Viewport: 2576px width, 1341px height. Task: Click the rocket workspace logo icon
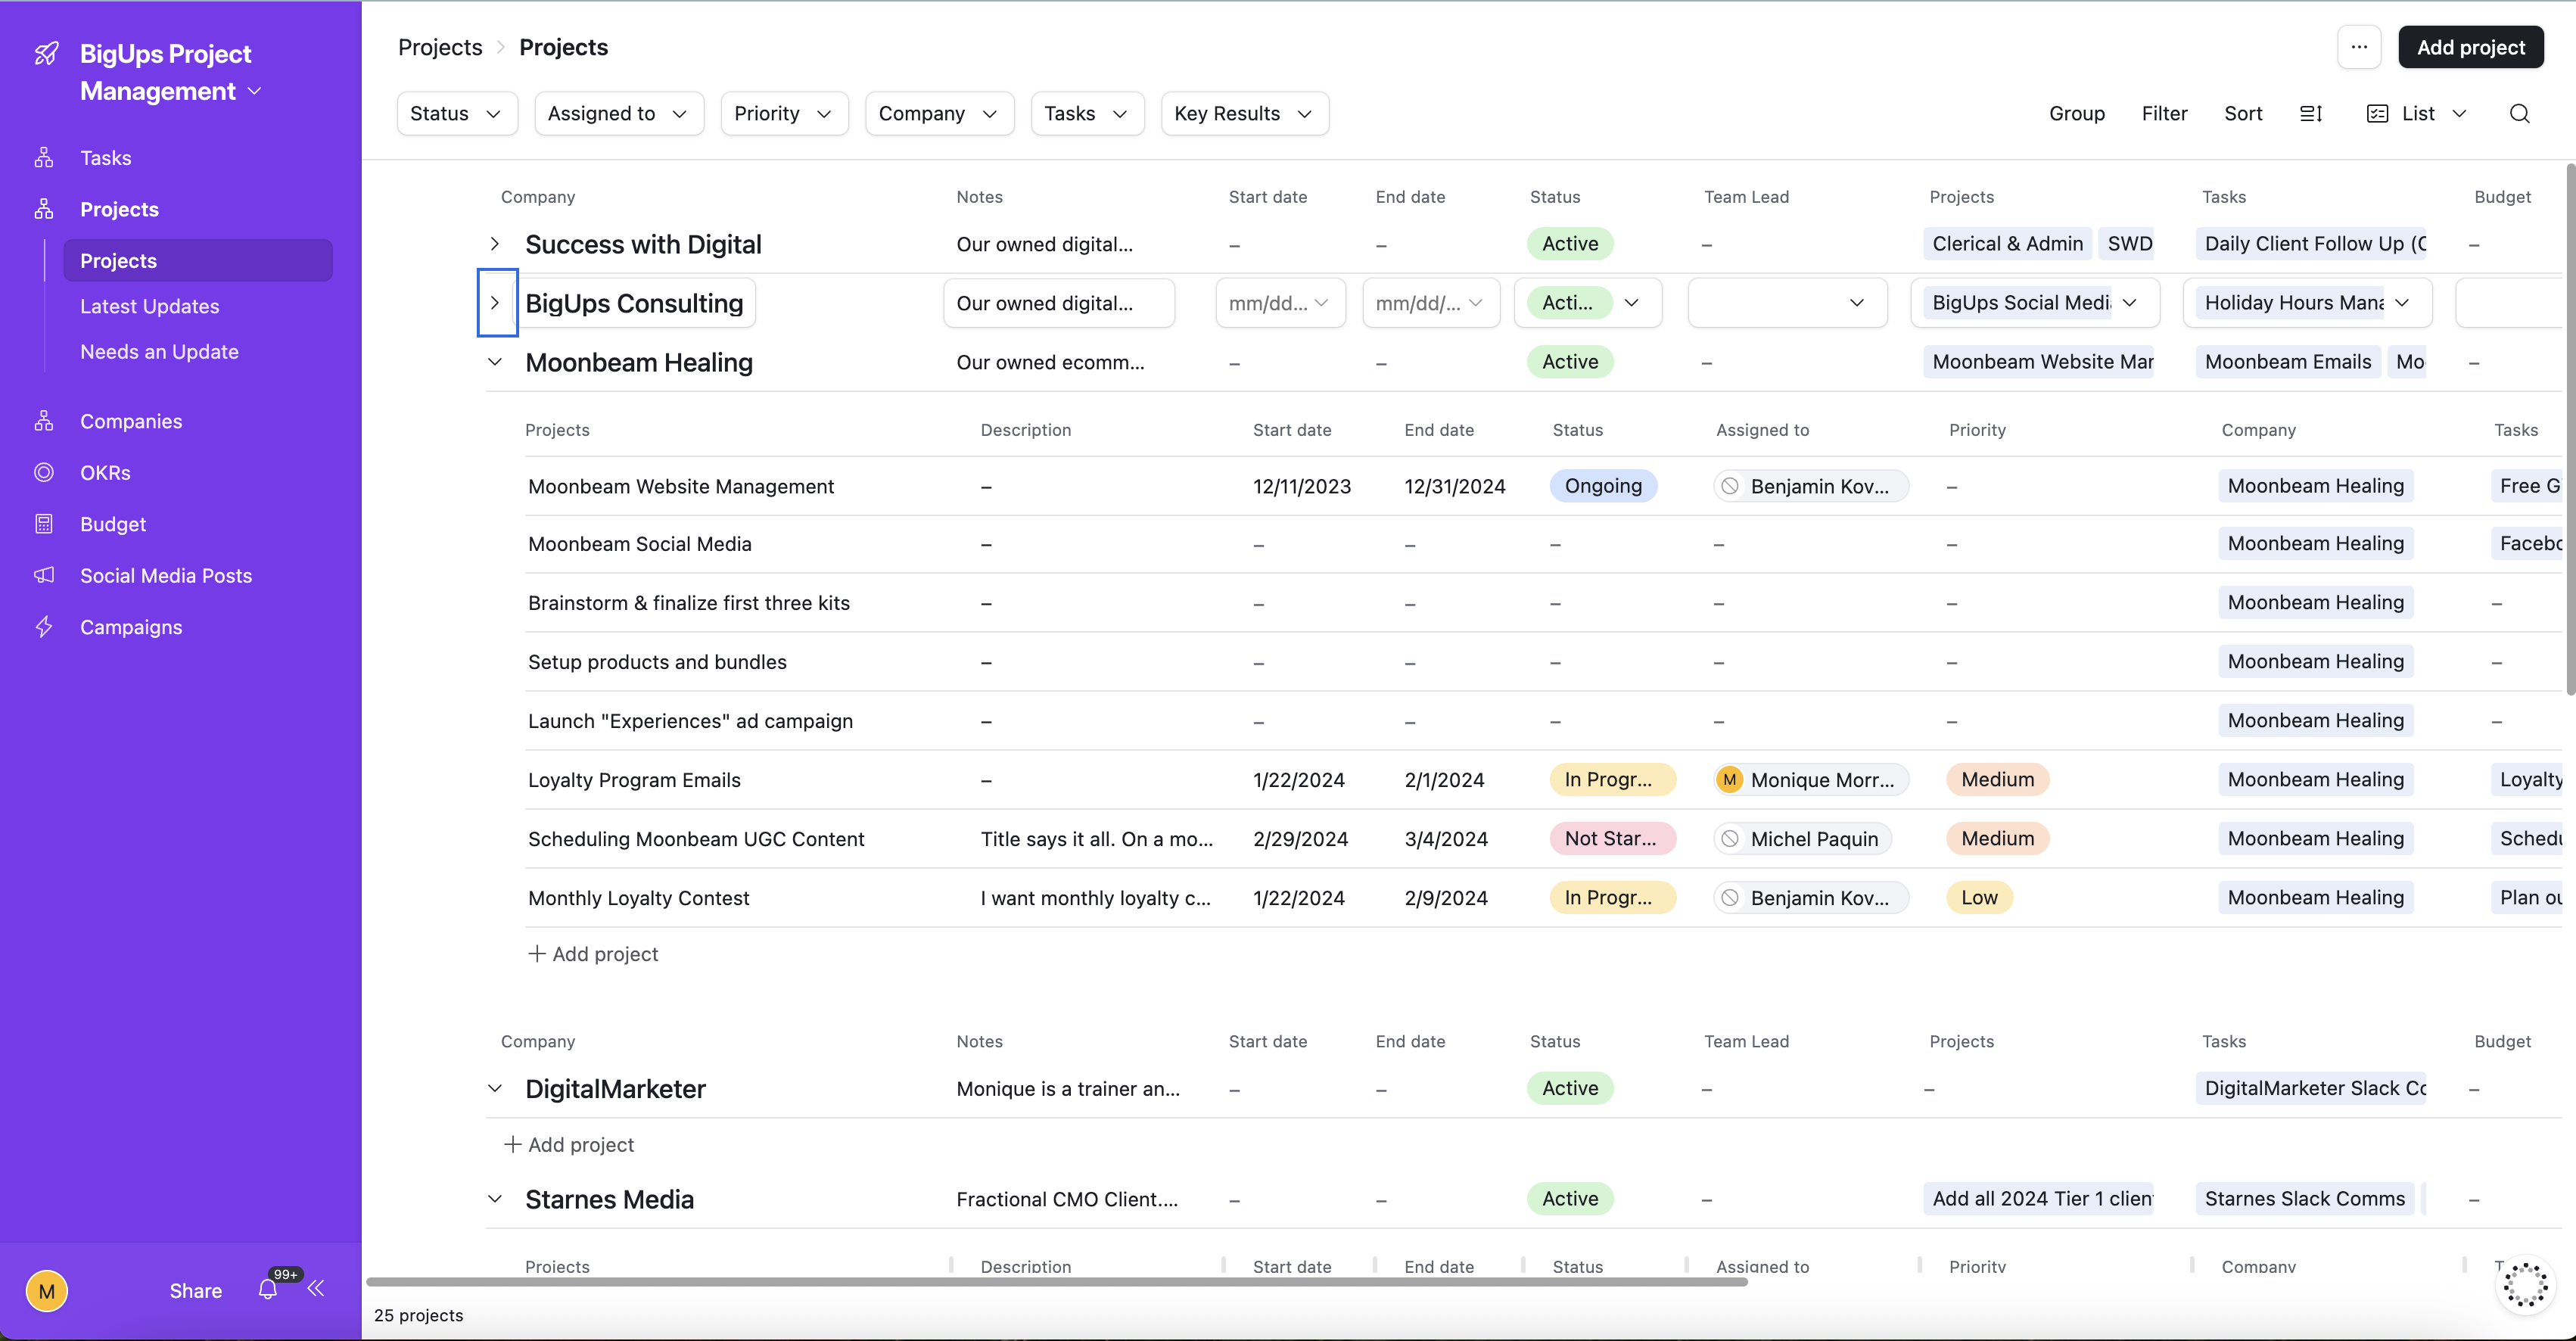coord(46,54)
